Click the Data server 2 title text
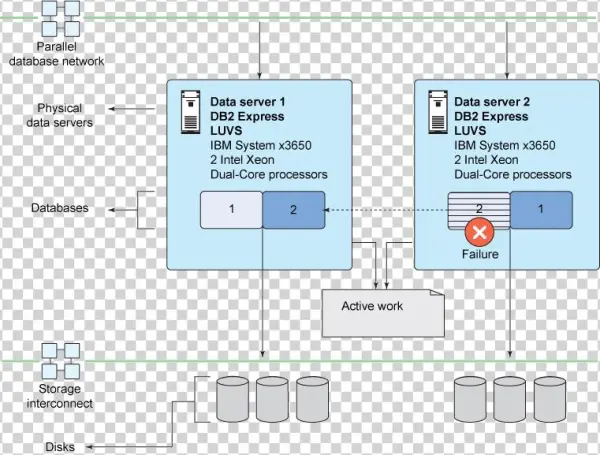600x455 pixels. point(496,102)
